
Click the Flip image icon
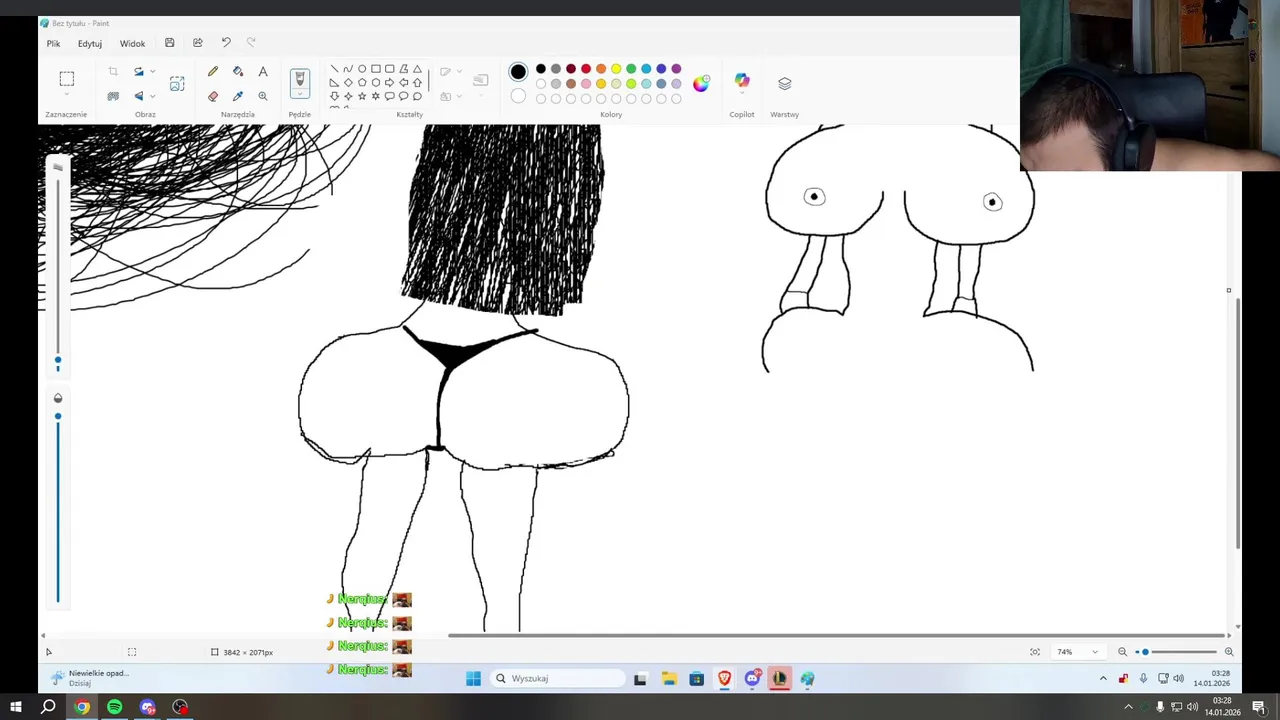click(139, 96)
